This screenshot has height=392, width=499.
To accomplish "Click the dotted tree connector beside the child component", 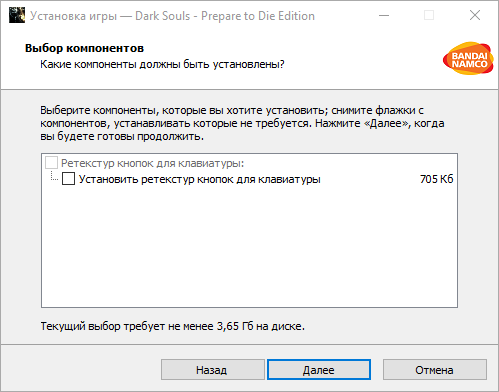I will pos(54,176).
